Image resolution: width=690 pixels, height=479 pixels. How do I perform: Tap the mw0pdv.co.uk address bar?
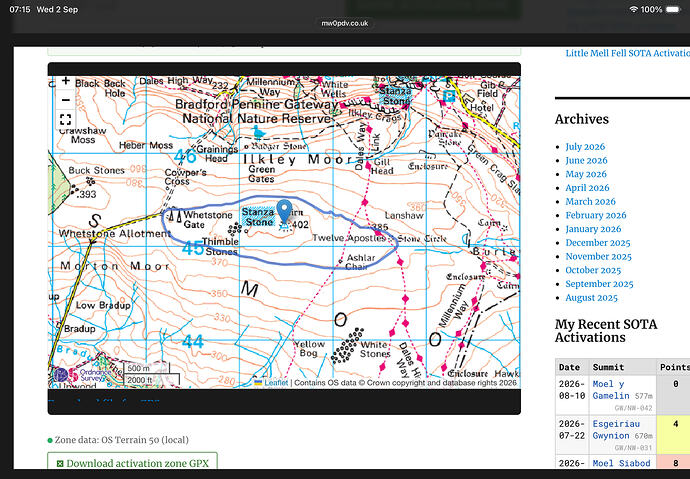(345, 23)
